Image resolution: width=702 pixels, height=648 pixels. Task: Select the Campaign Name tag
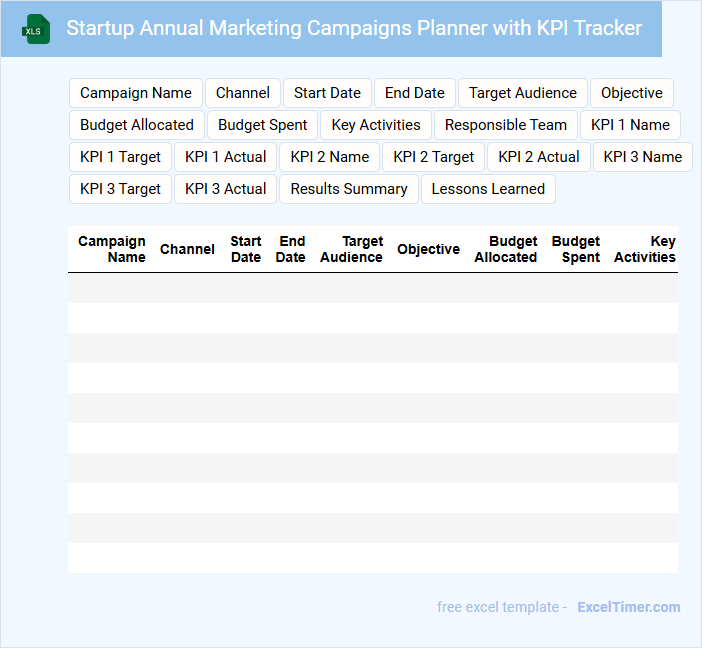click(x=136, y=93)
